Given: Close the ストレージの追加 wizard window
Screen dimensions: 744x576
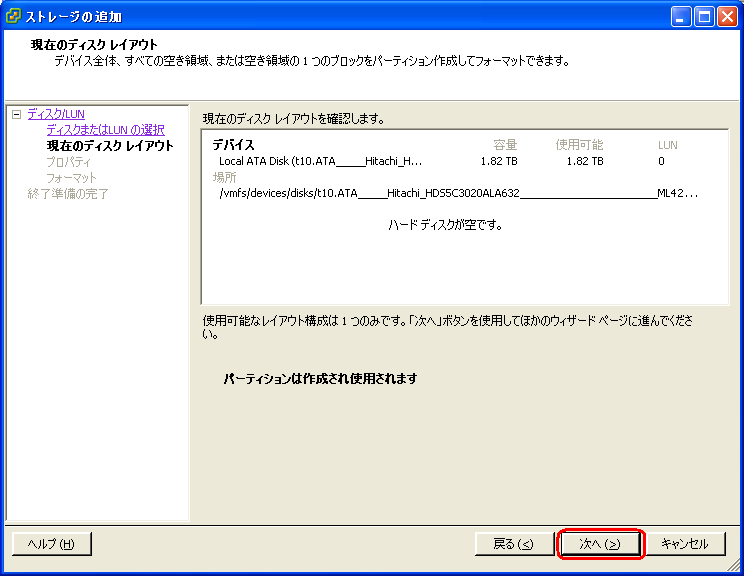Looking at the screenshot, I should 727,16.
